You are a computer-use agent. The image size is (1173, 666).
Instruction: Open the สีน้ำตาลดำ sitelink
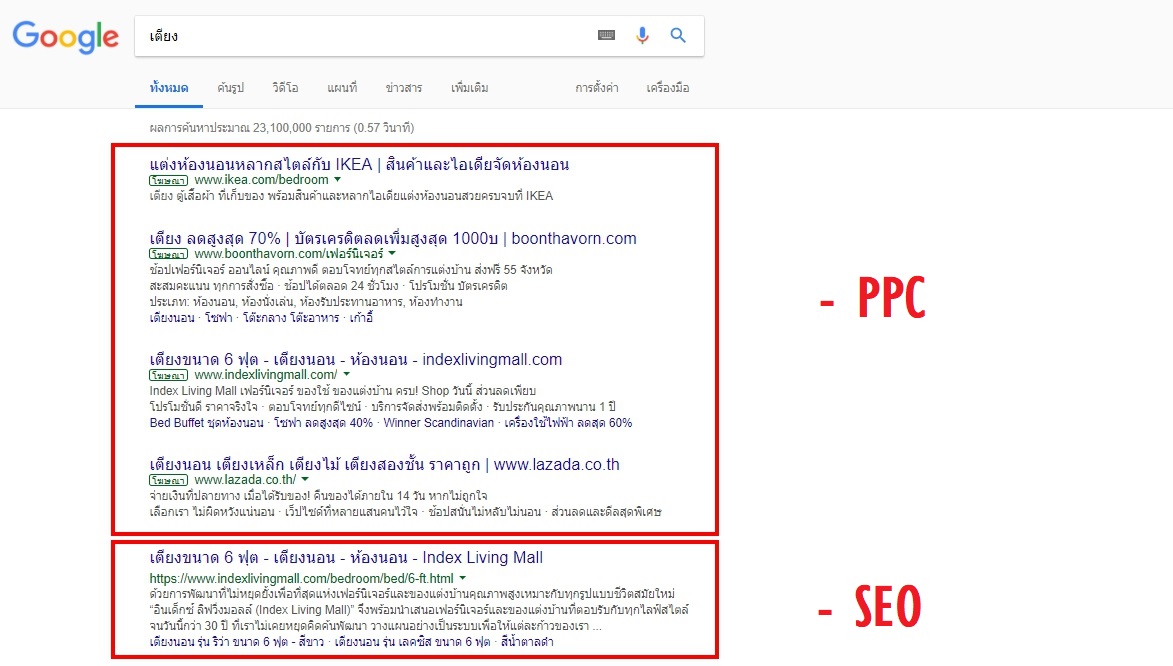tap(527, 642)
